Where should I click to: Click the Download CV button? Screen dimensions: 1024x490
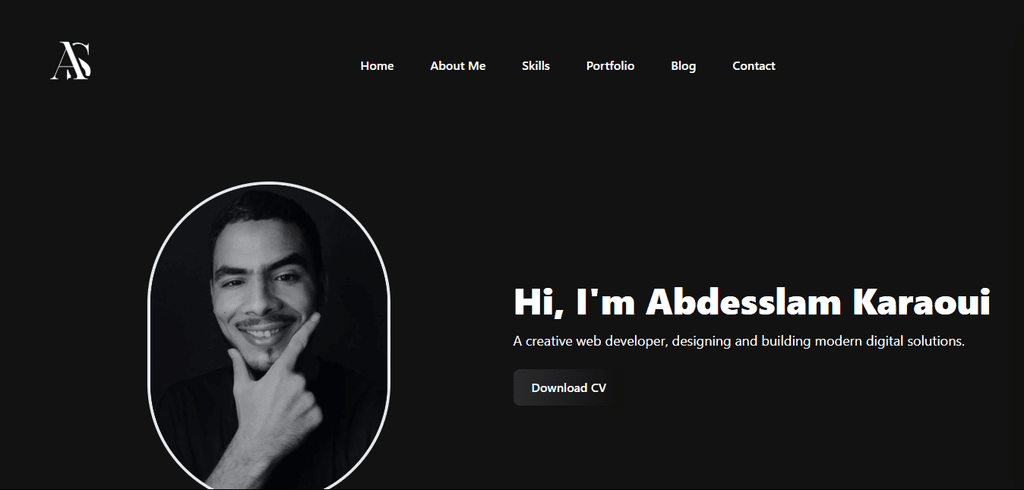pyautogui.click(x=568, y=387)
